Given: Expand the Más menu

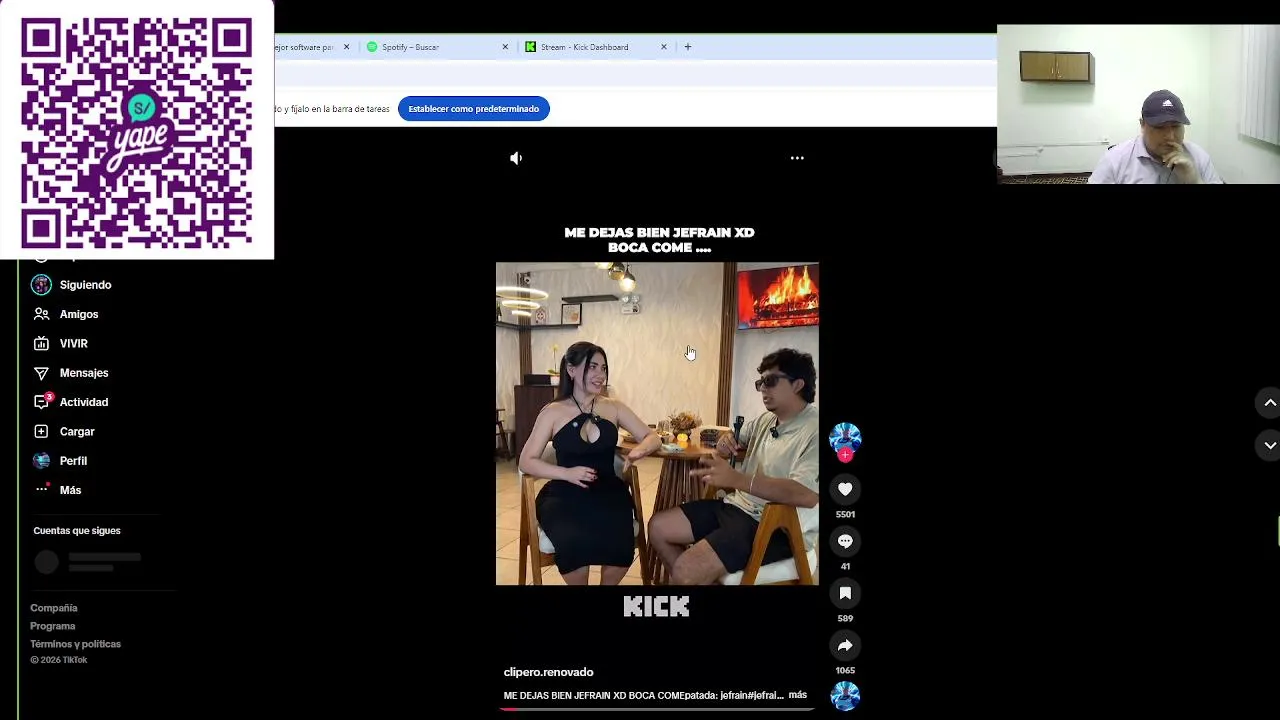Looking at the screenshot, I should coord(70,490).
